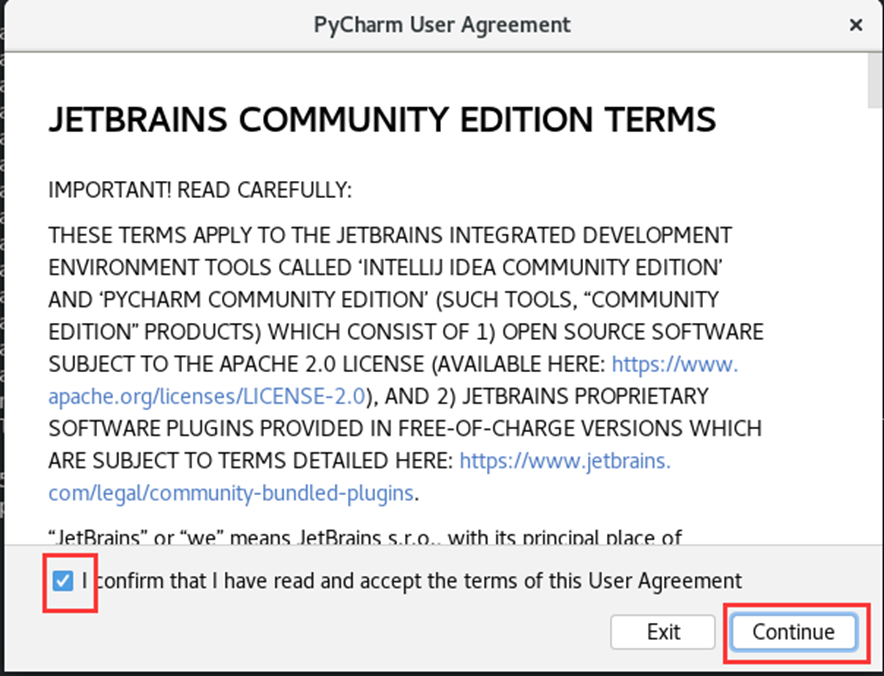Viewport: 884px width, 676px height.
Task: Uncheck the User Agreement confirmation checkbox
Action: point(63,581)
